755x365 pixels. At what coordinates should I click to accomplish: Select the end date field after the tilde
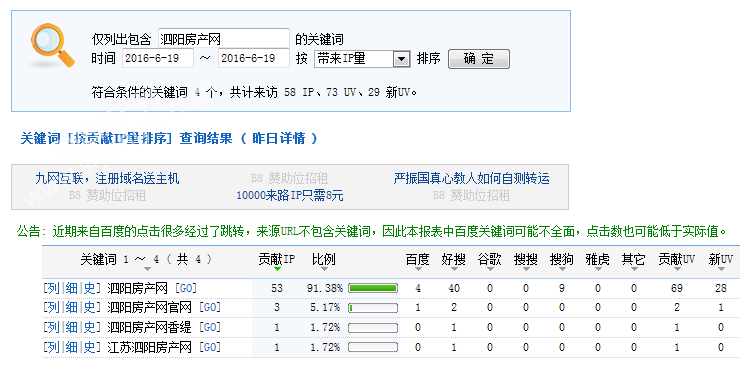pos(254,59)
